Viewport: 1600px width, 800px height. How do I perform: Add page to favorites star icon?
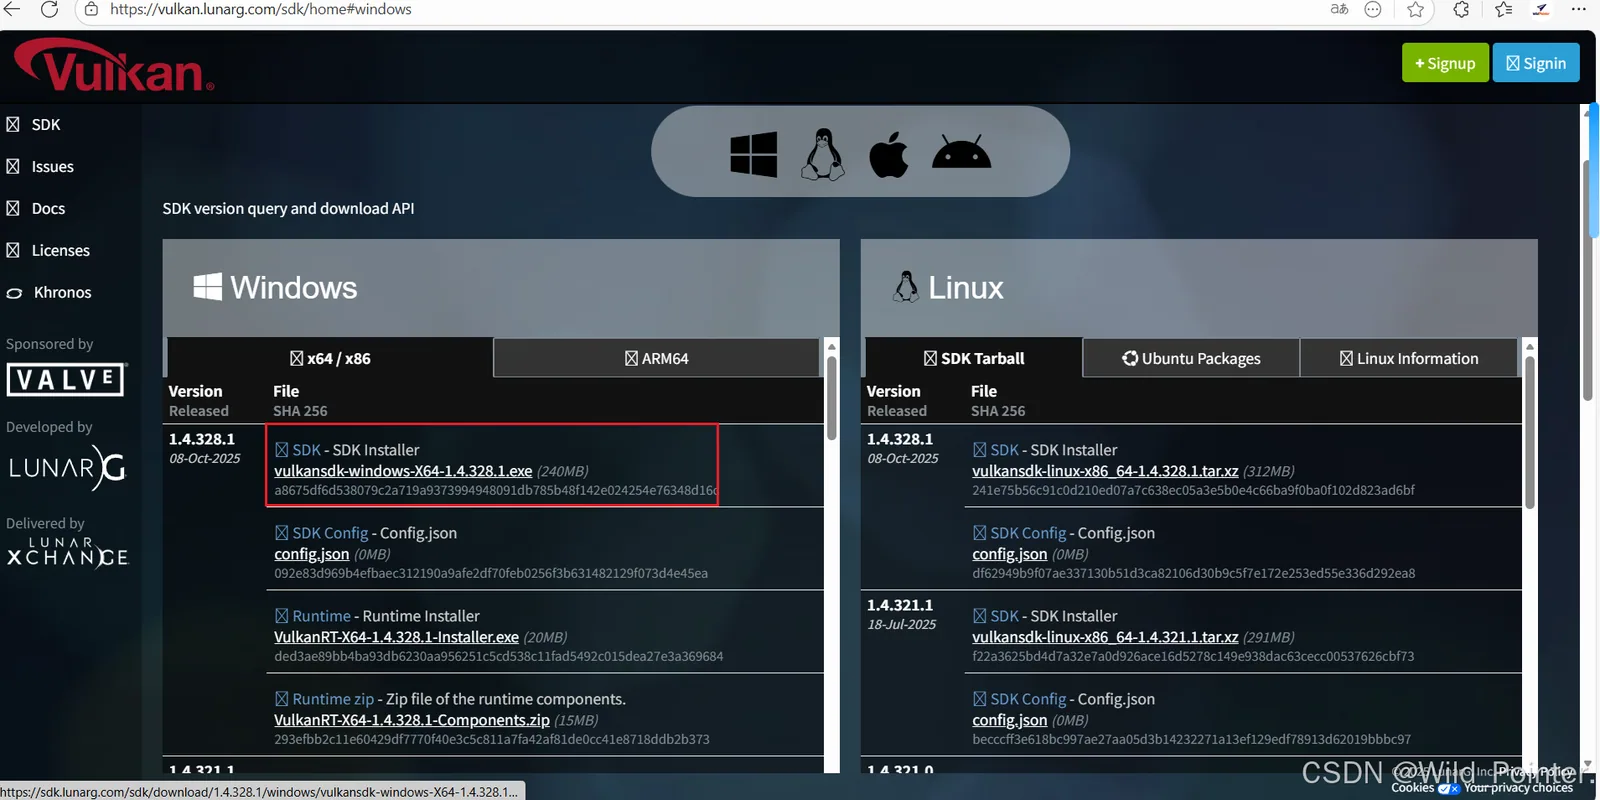click(x=1415, y=9)
